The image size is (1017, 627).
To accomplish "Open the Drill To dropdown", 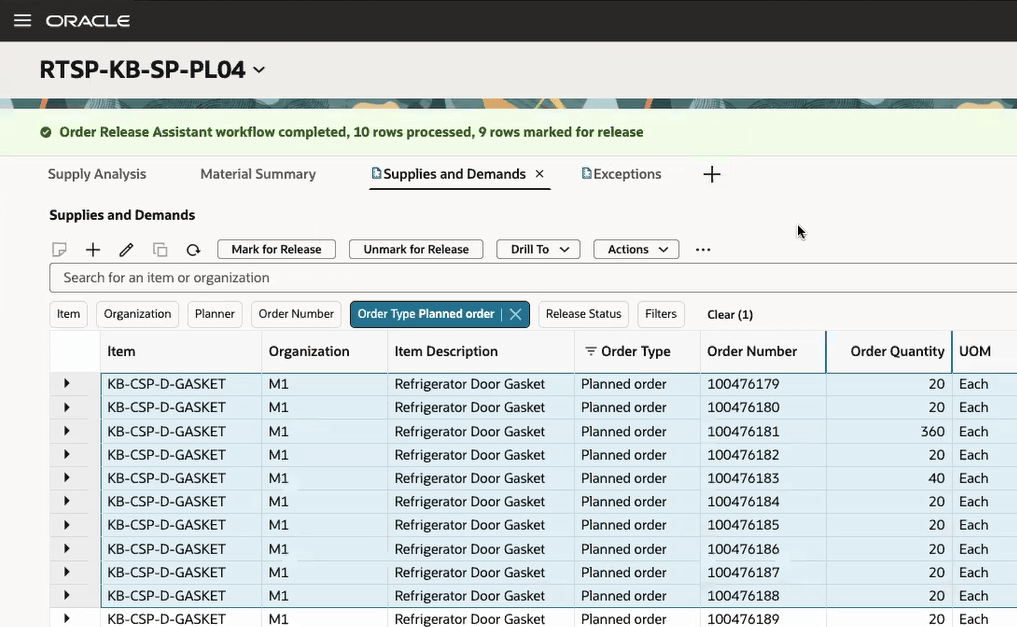I will tap(537, 249).
